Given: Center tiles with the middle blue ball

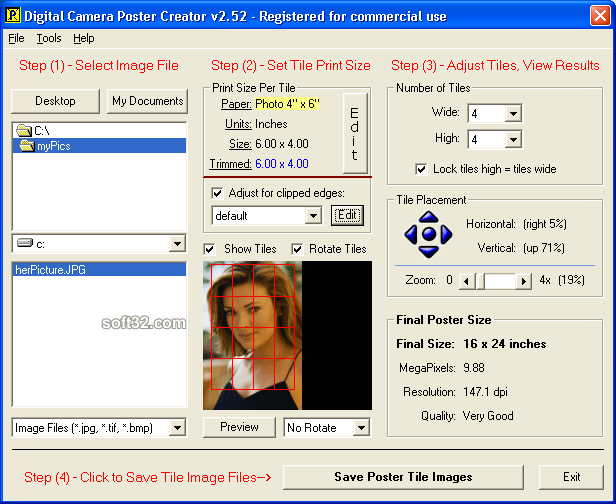Looking at the screenshot, I should [429, 234].
